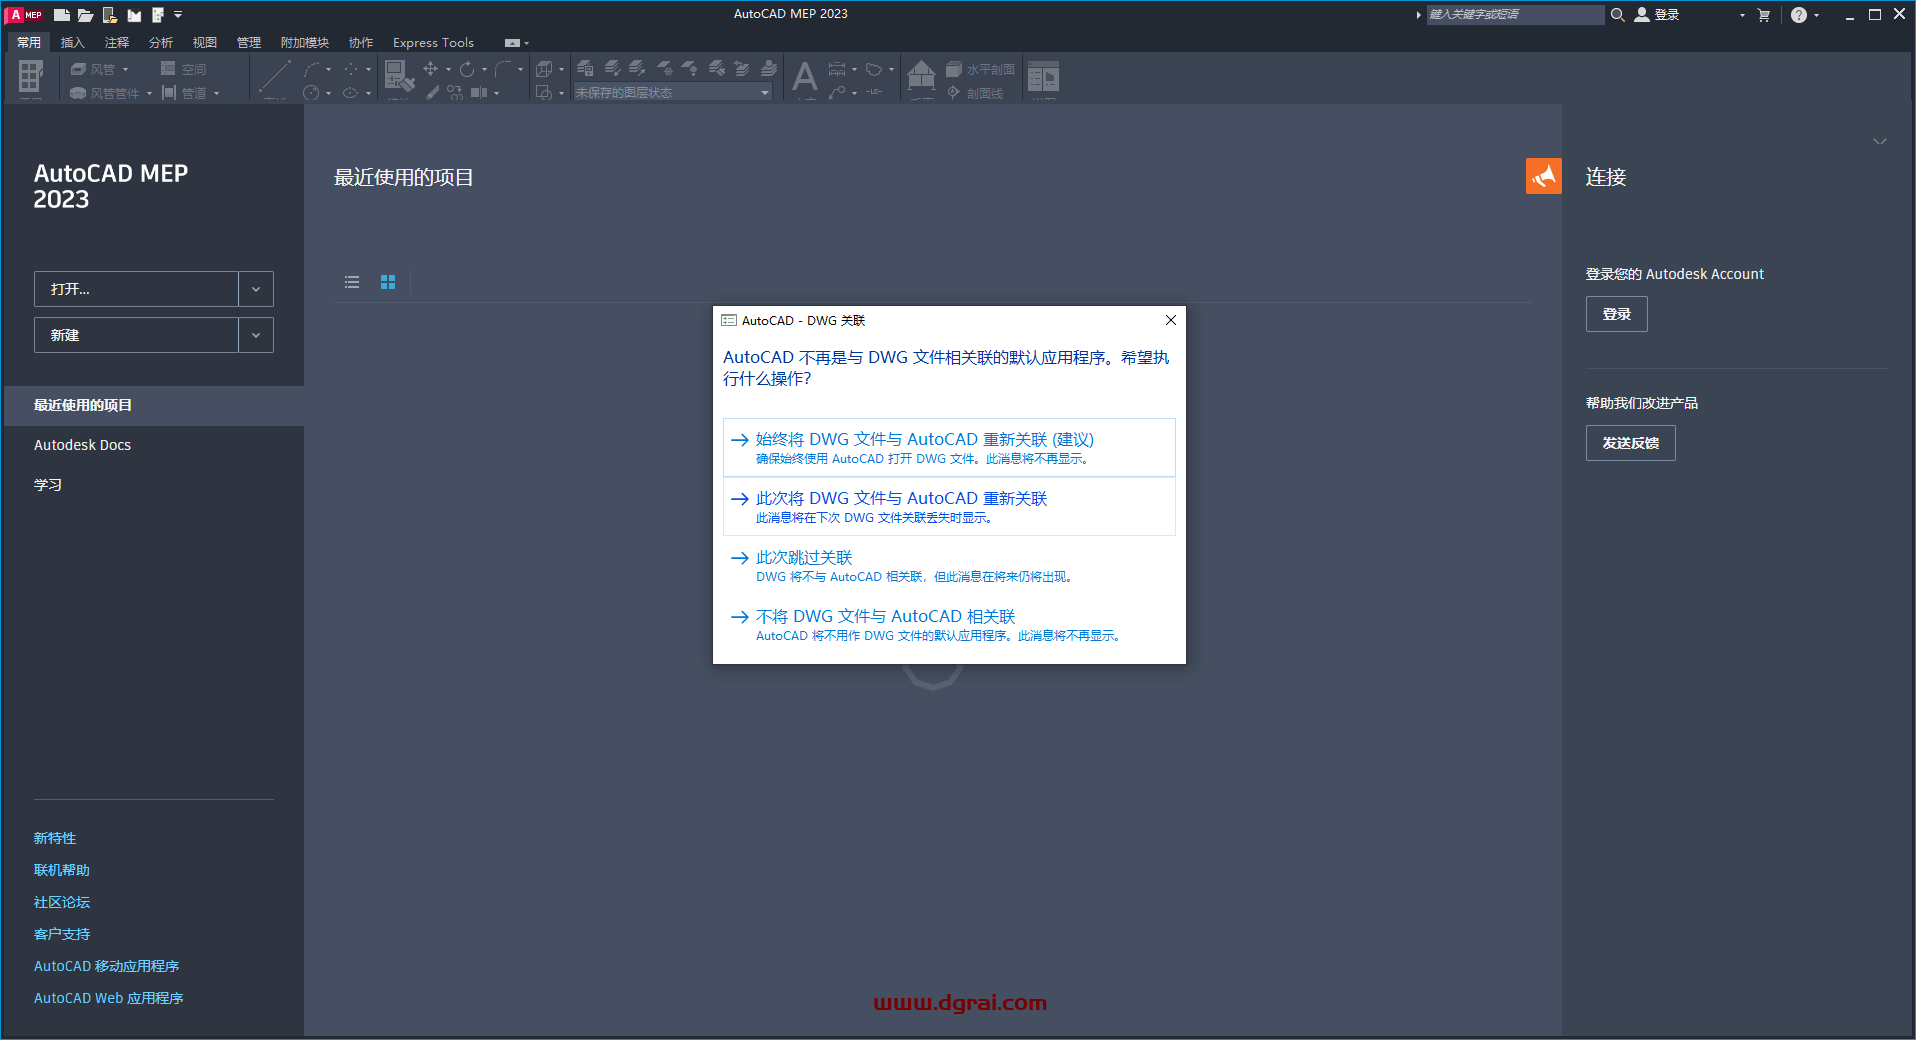The width and height of the screenshot is (1916, 1040).
Task: Click the 新建 button
Action: (136, 335)
